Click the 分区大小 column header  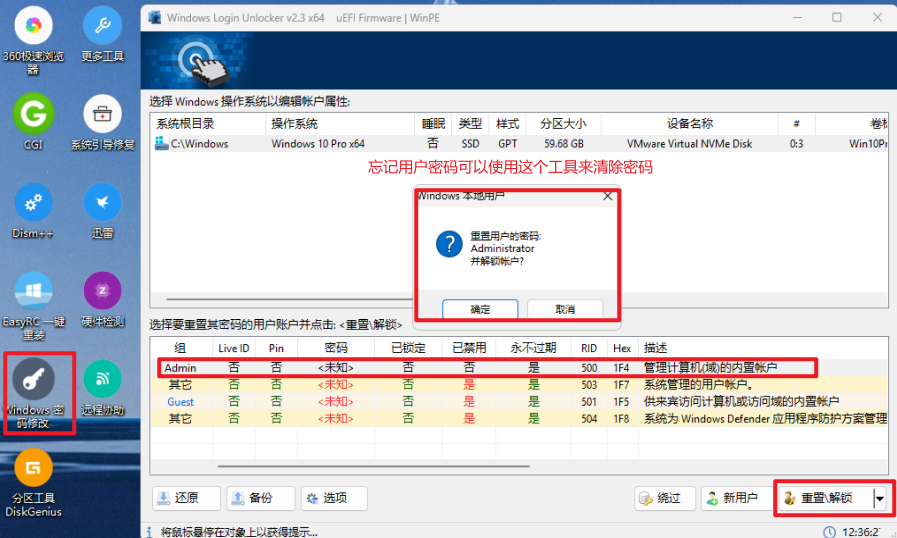tap(563, 124)
